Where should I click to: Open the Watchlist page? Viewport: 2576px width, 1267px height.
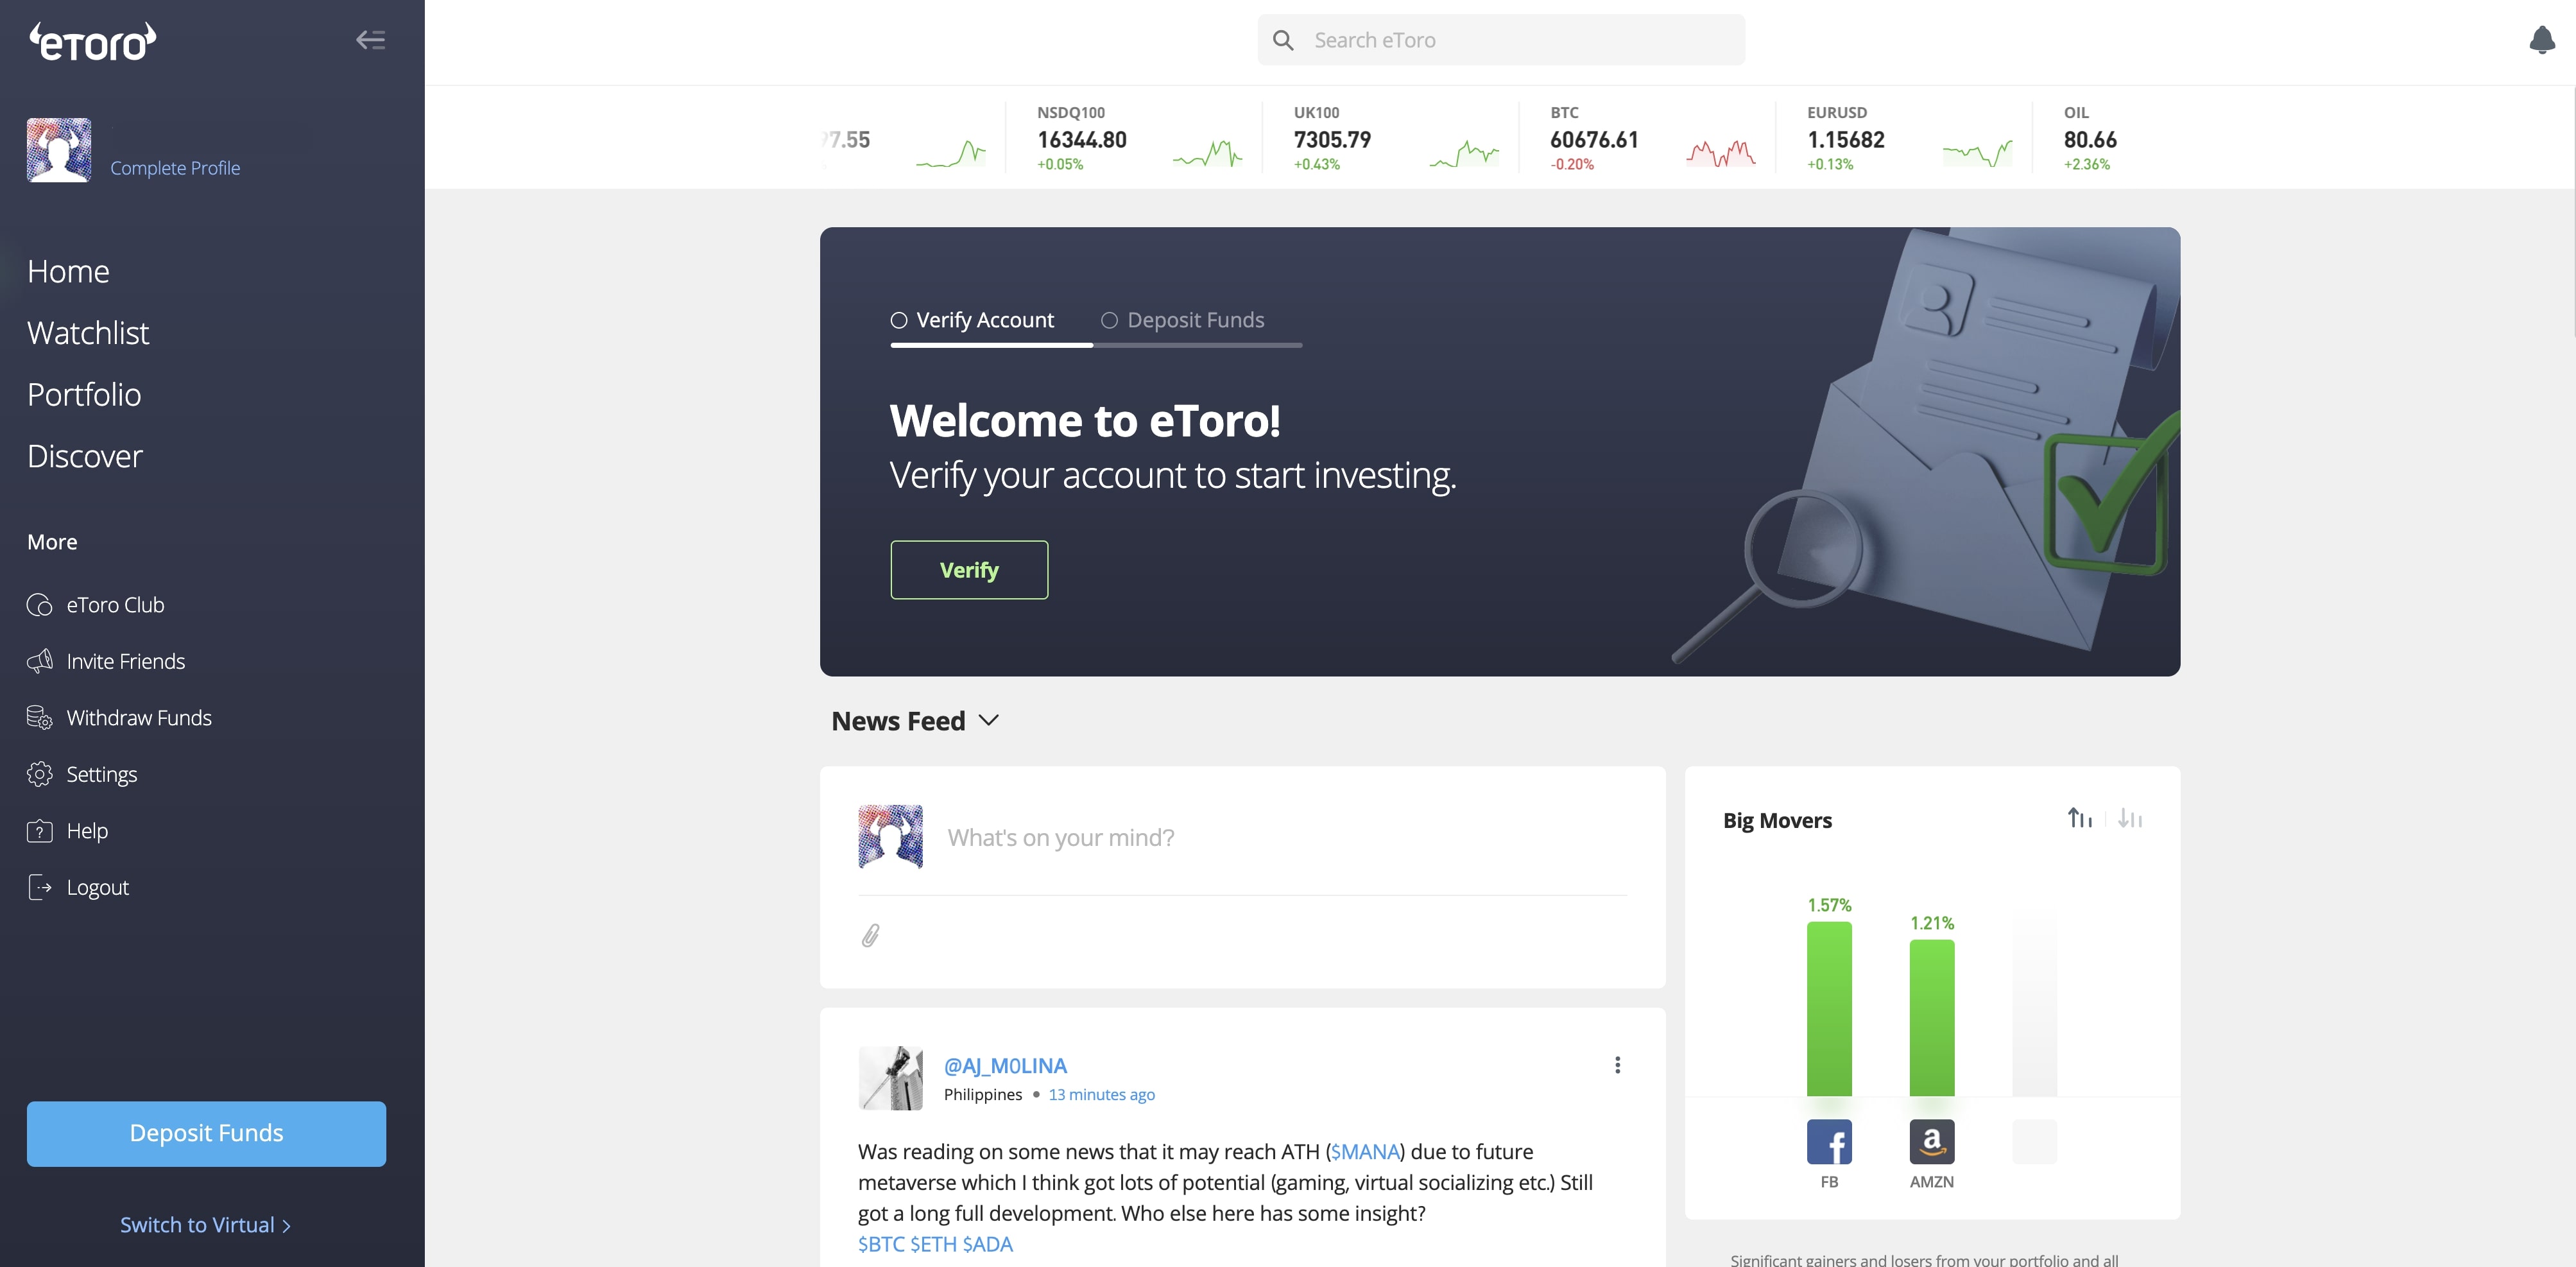click(x=88, y=333)
